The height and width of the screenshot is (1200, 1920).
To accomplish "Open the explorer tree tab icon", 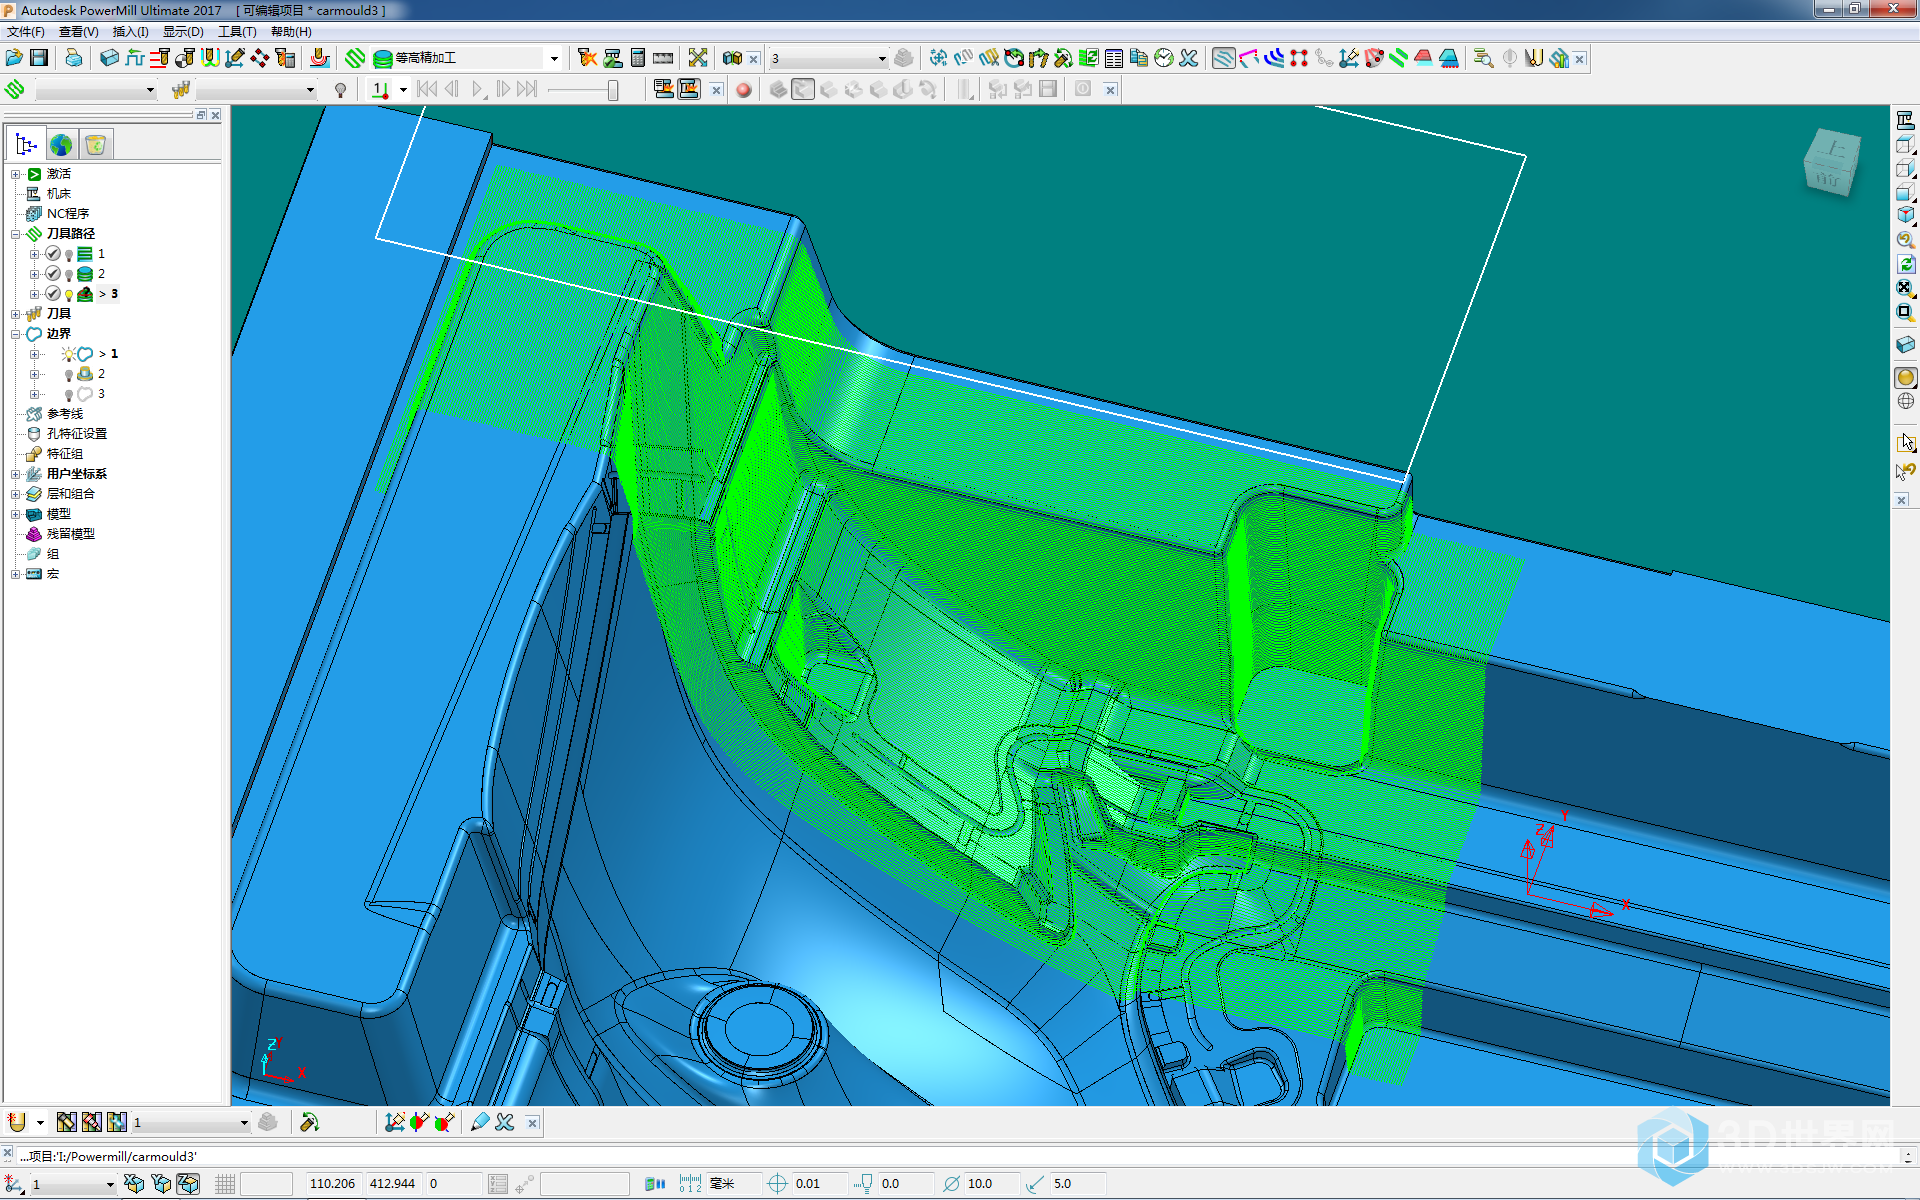I will [26, 145].
